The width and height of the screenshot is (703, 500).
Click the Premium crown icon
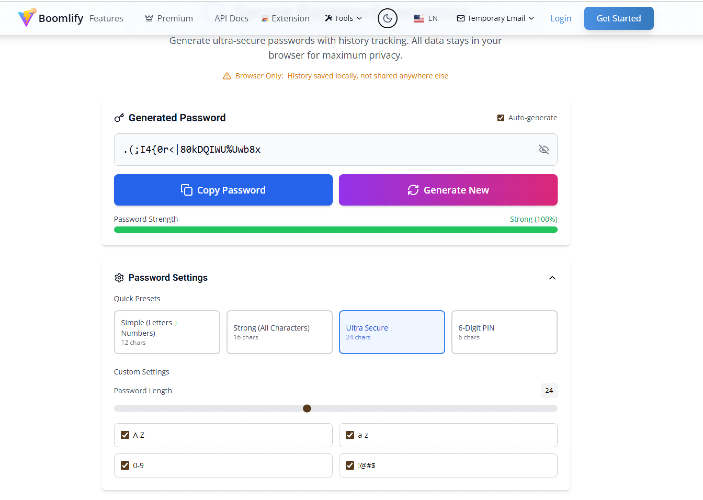pos(149,18)
